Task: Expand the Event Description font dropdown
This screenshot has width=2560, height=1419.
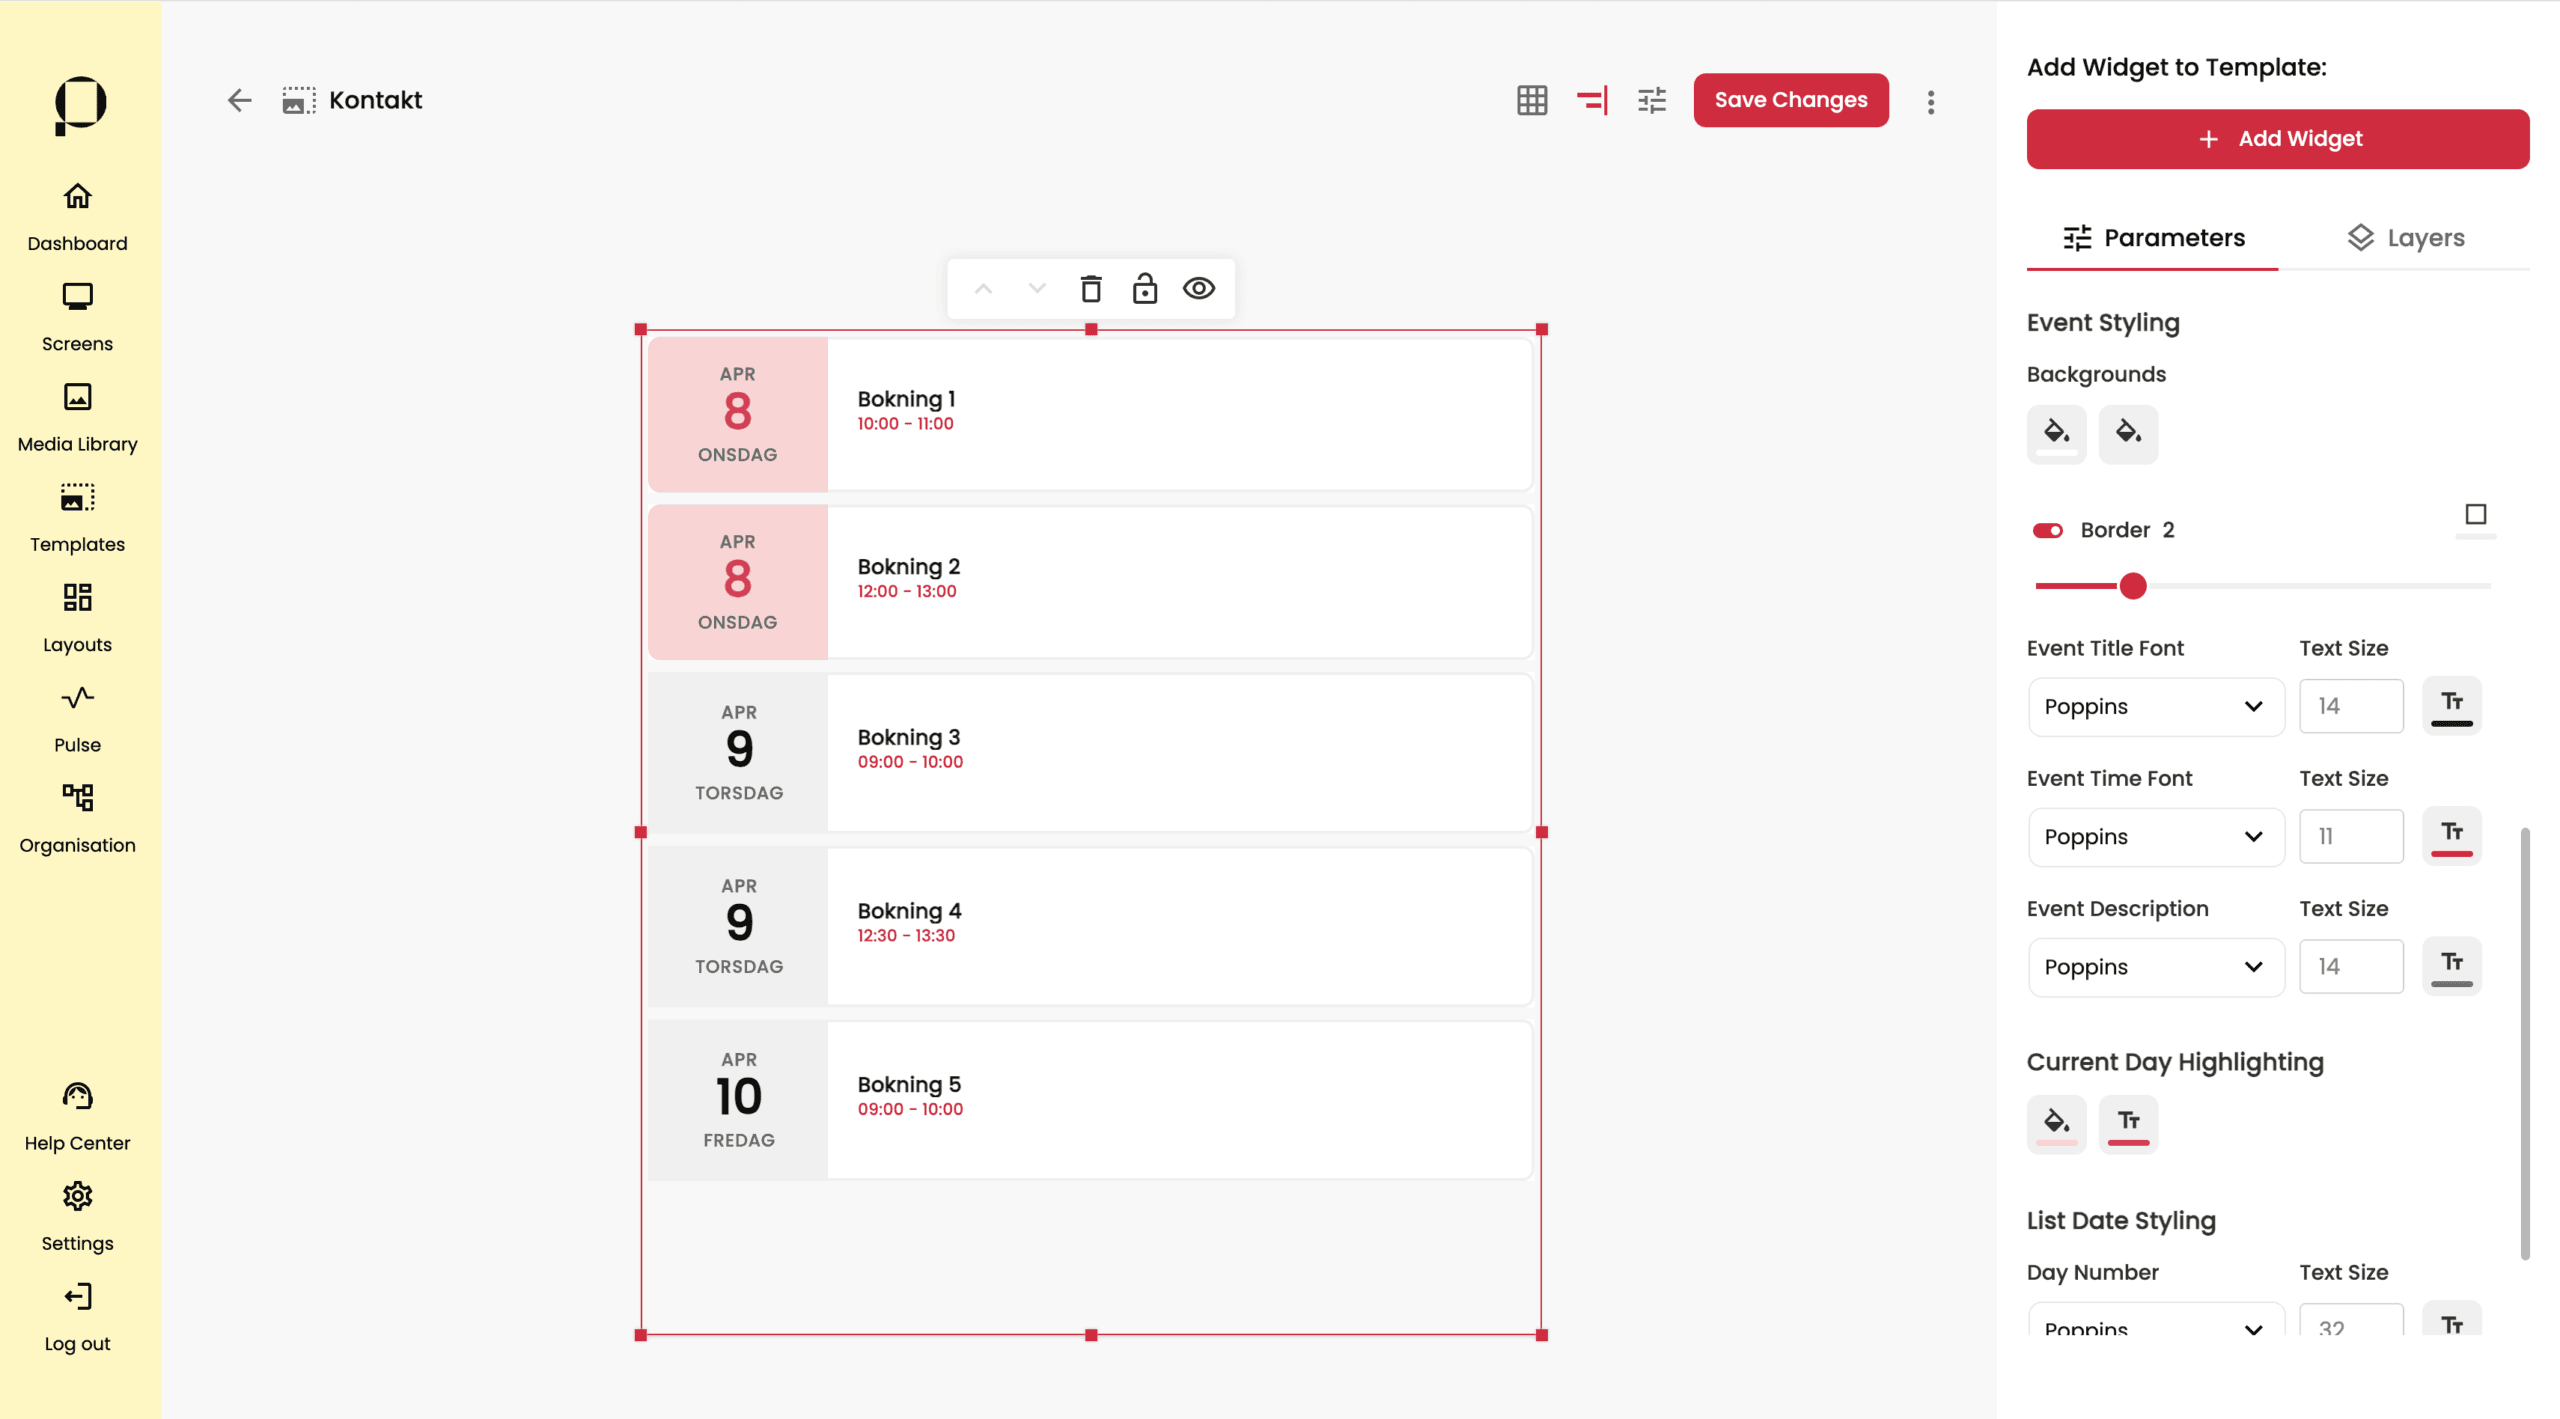Action: 2155,966
